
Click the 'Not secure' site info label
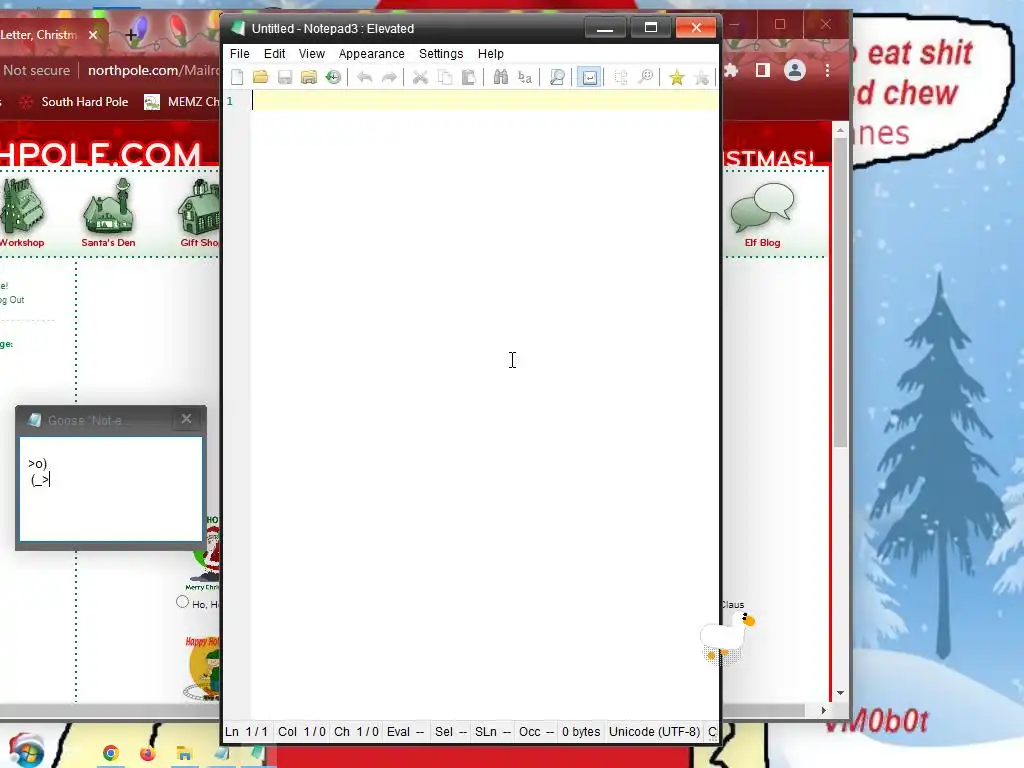tap(37, 70)
